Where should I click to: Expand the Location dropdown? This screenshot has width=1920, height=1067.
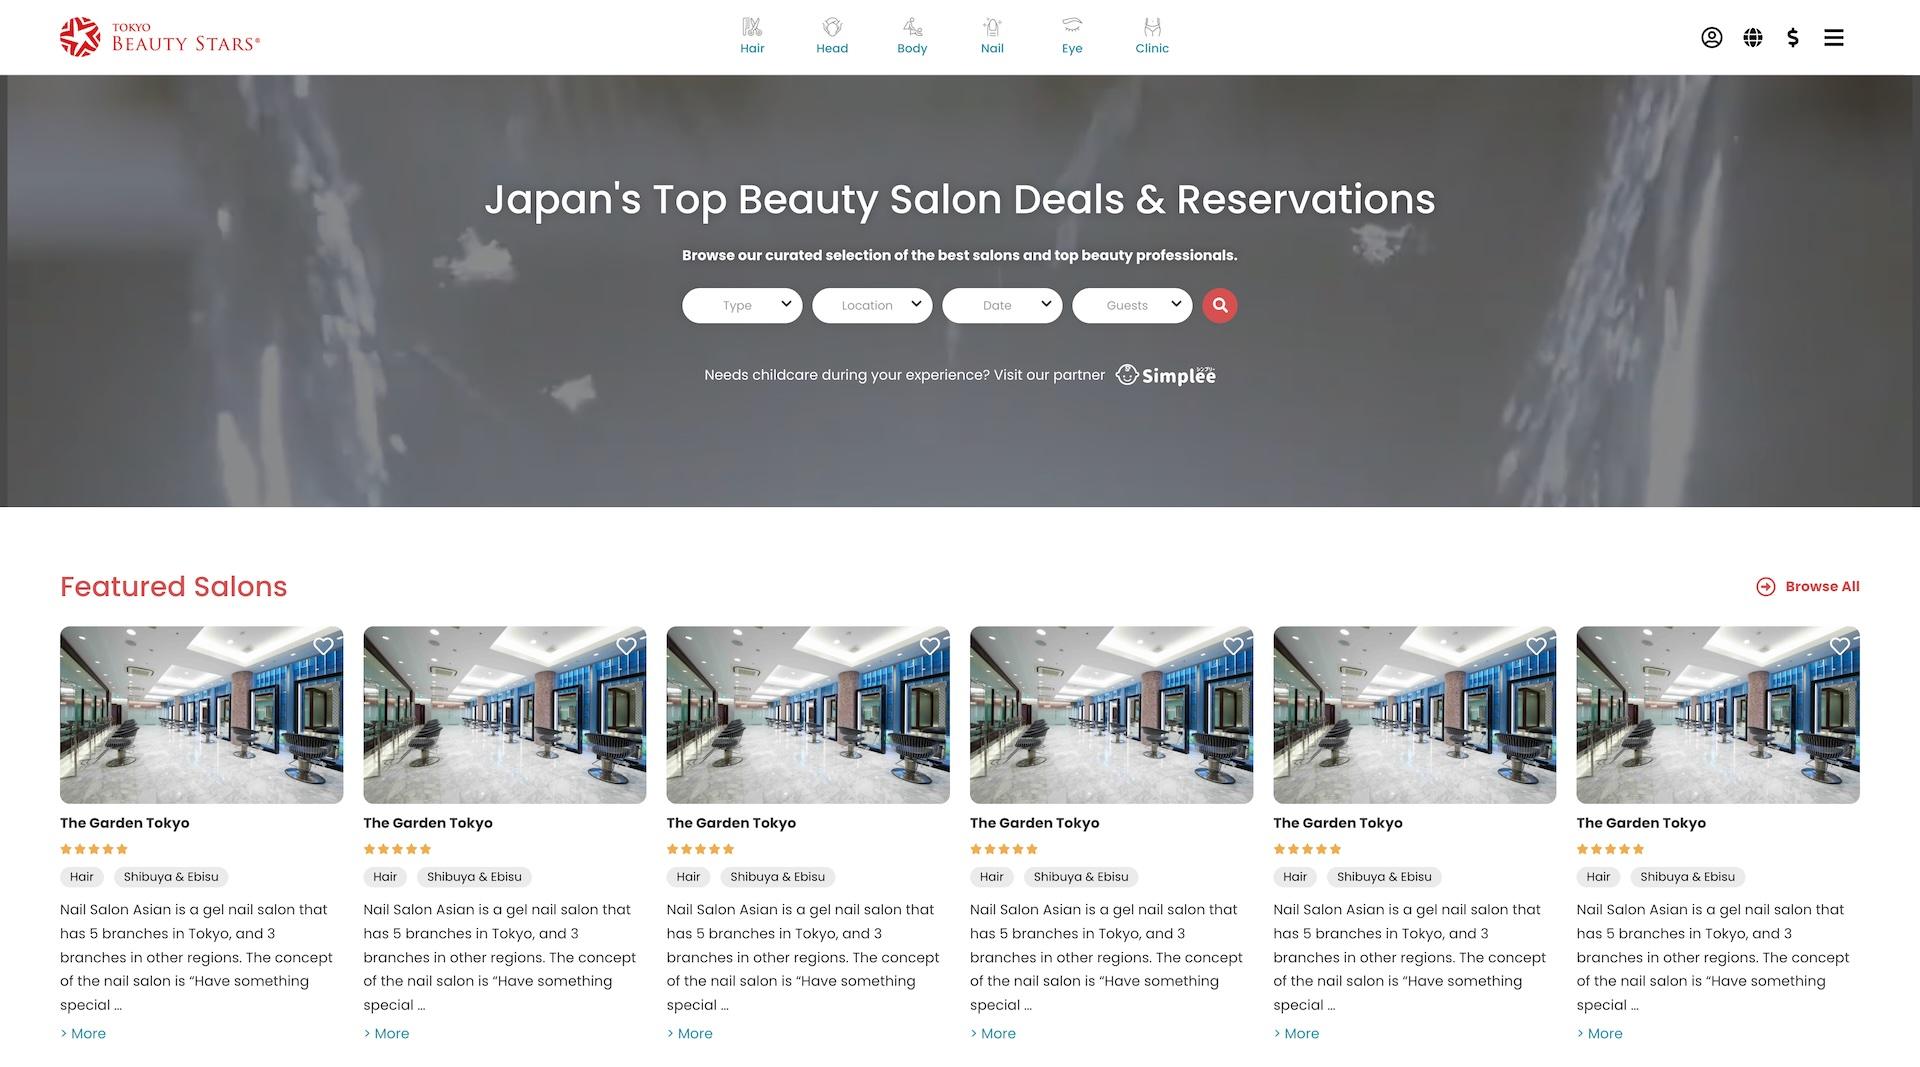872,306
